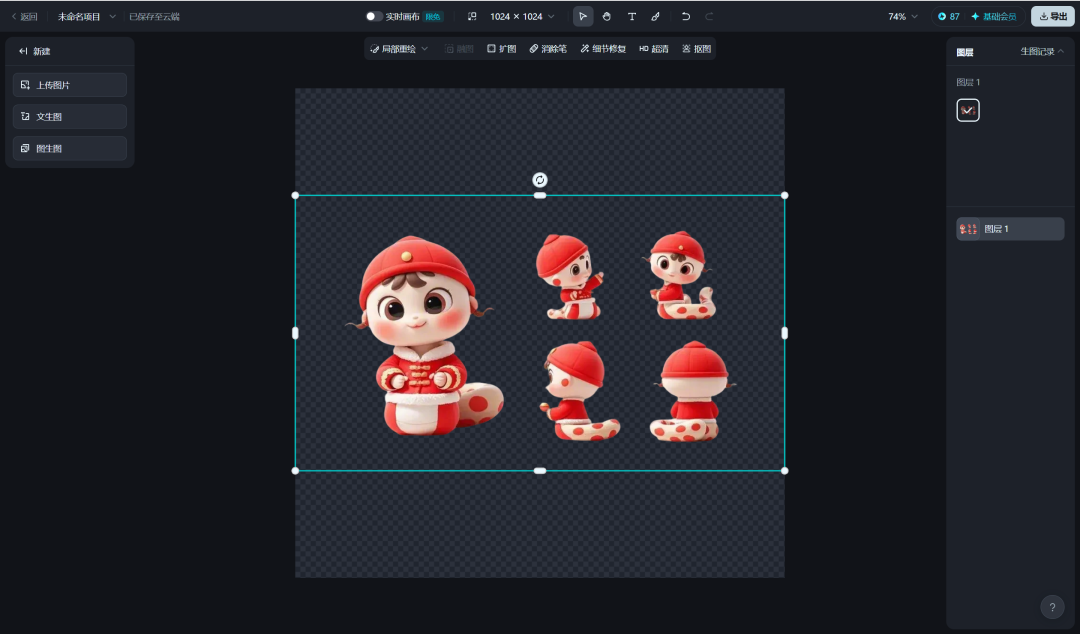The width and height of the screenshot is (1080, 634).
Task: Activate the Text tool in the top bar
Action: pyautogui.click(x=631, y=16)
